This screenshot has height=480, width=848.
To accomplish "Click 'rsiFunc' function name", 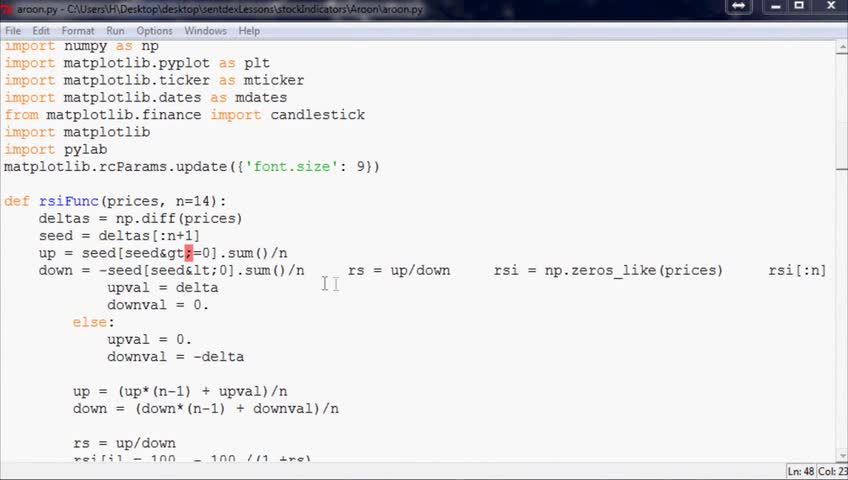I will point(69,202).
